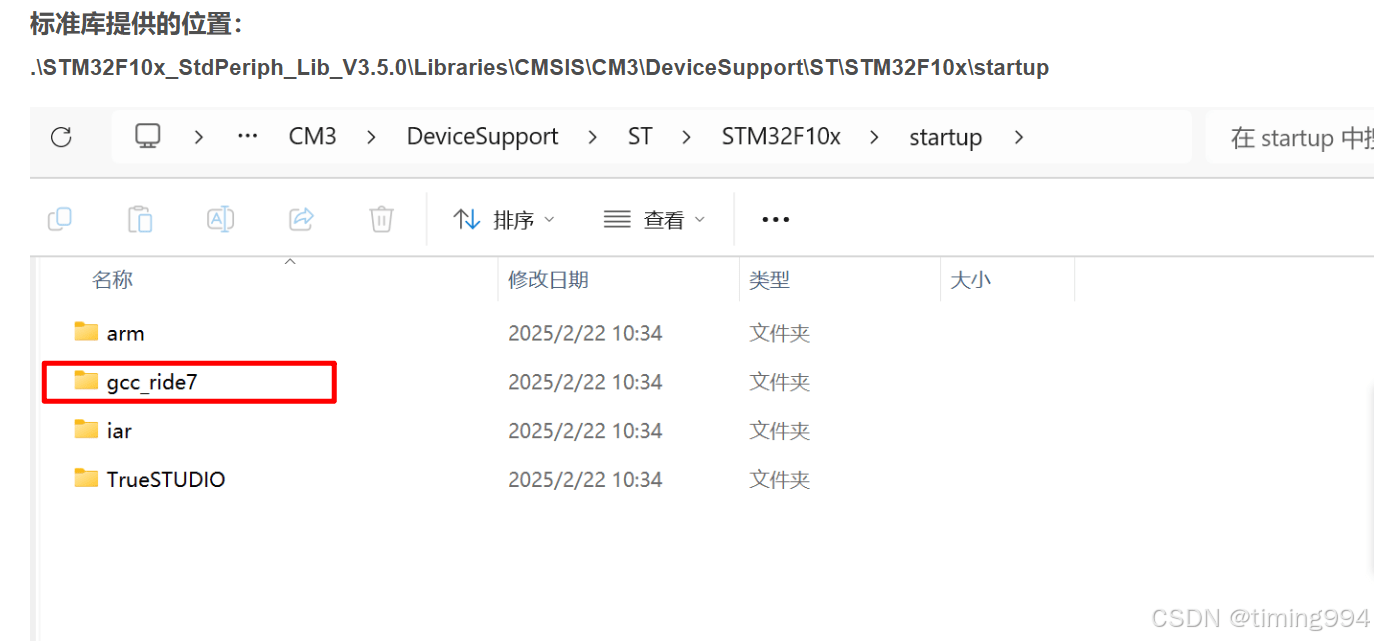Click the copy icon in toolbar
This screenshot has height=641, width=1374.
pos(60,219)
